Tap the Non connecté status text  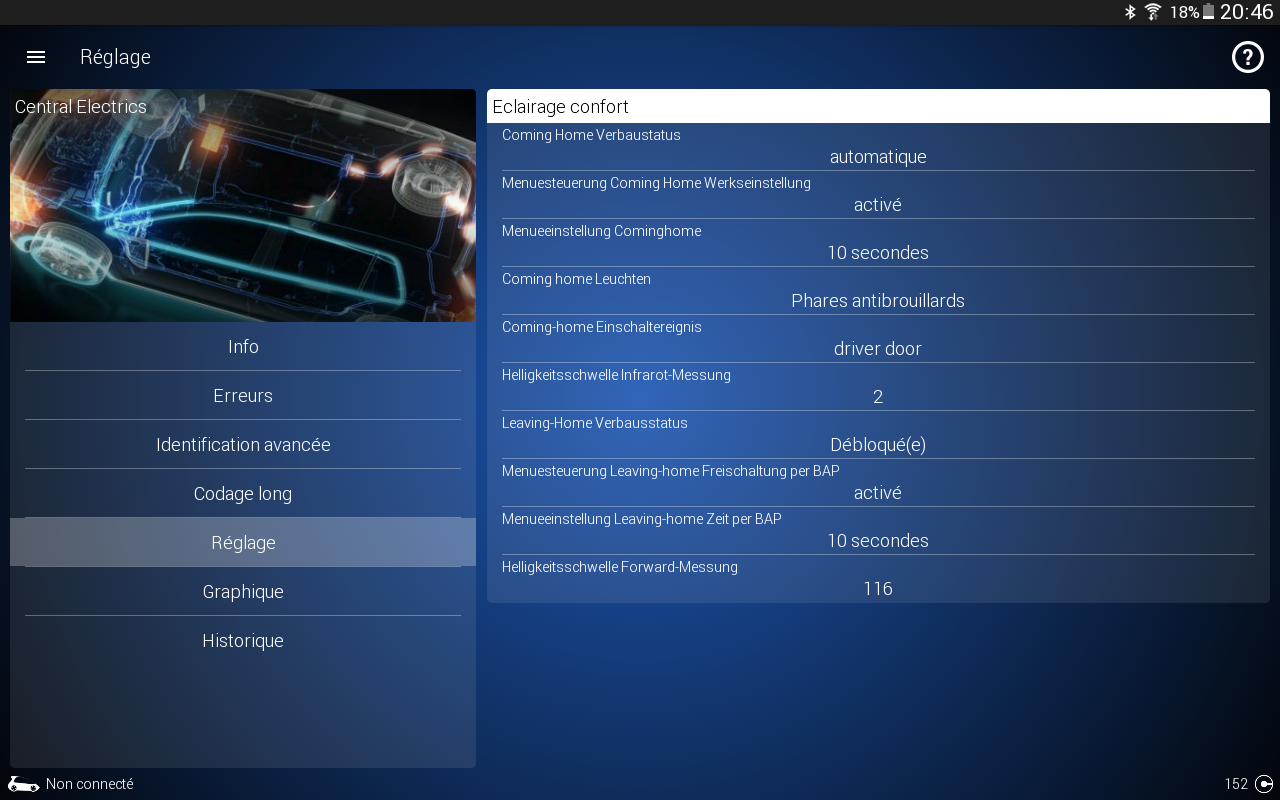(x=90, y=784)
